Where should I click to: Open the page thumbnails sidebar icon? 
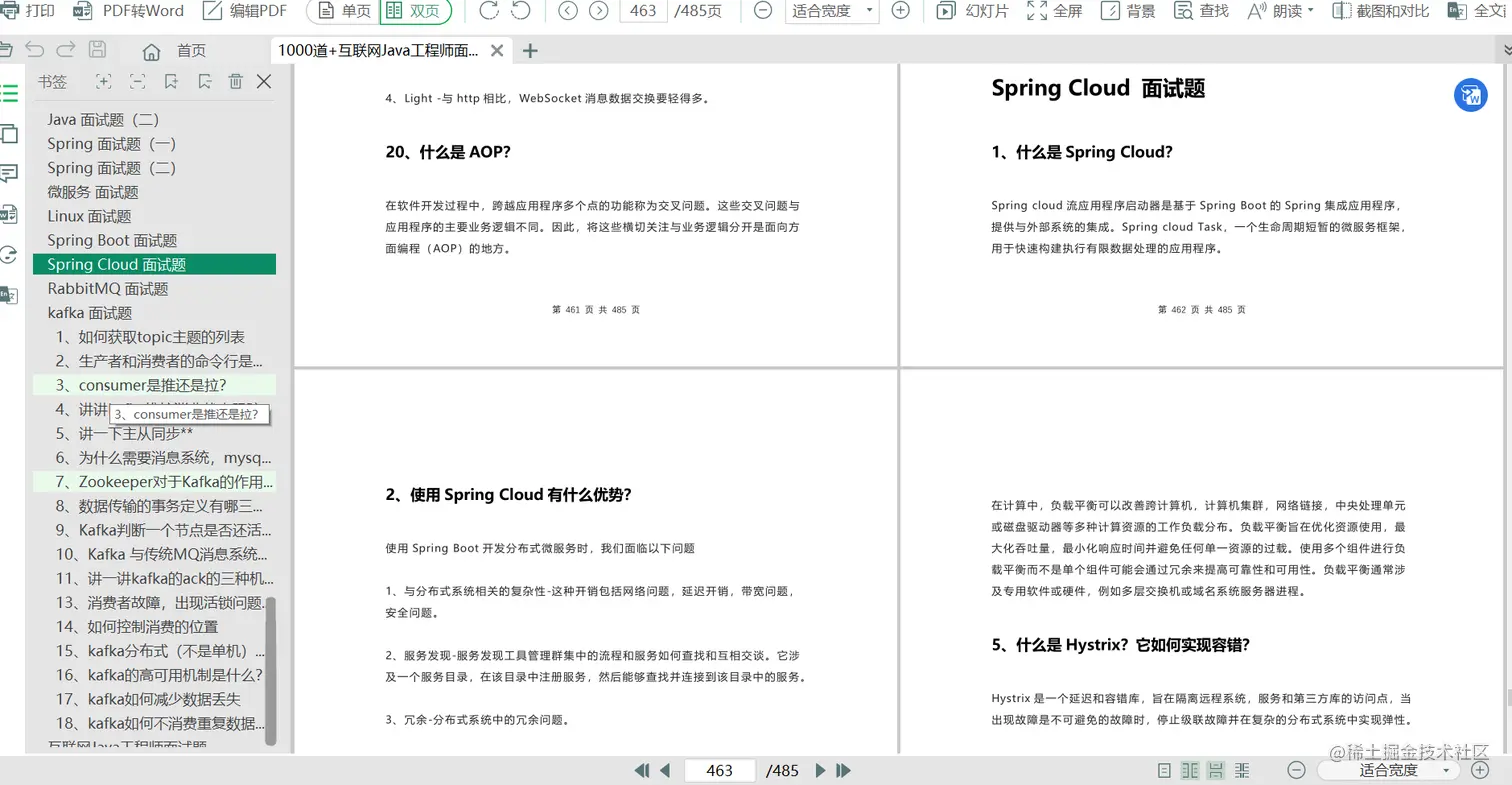click(9, 134)
